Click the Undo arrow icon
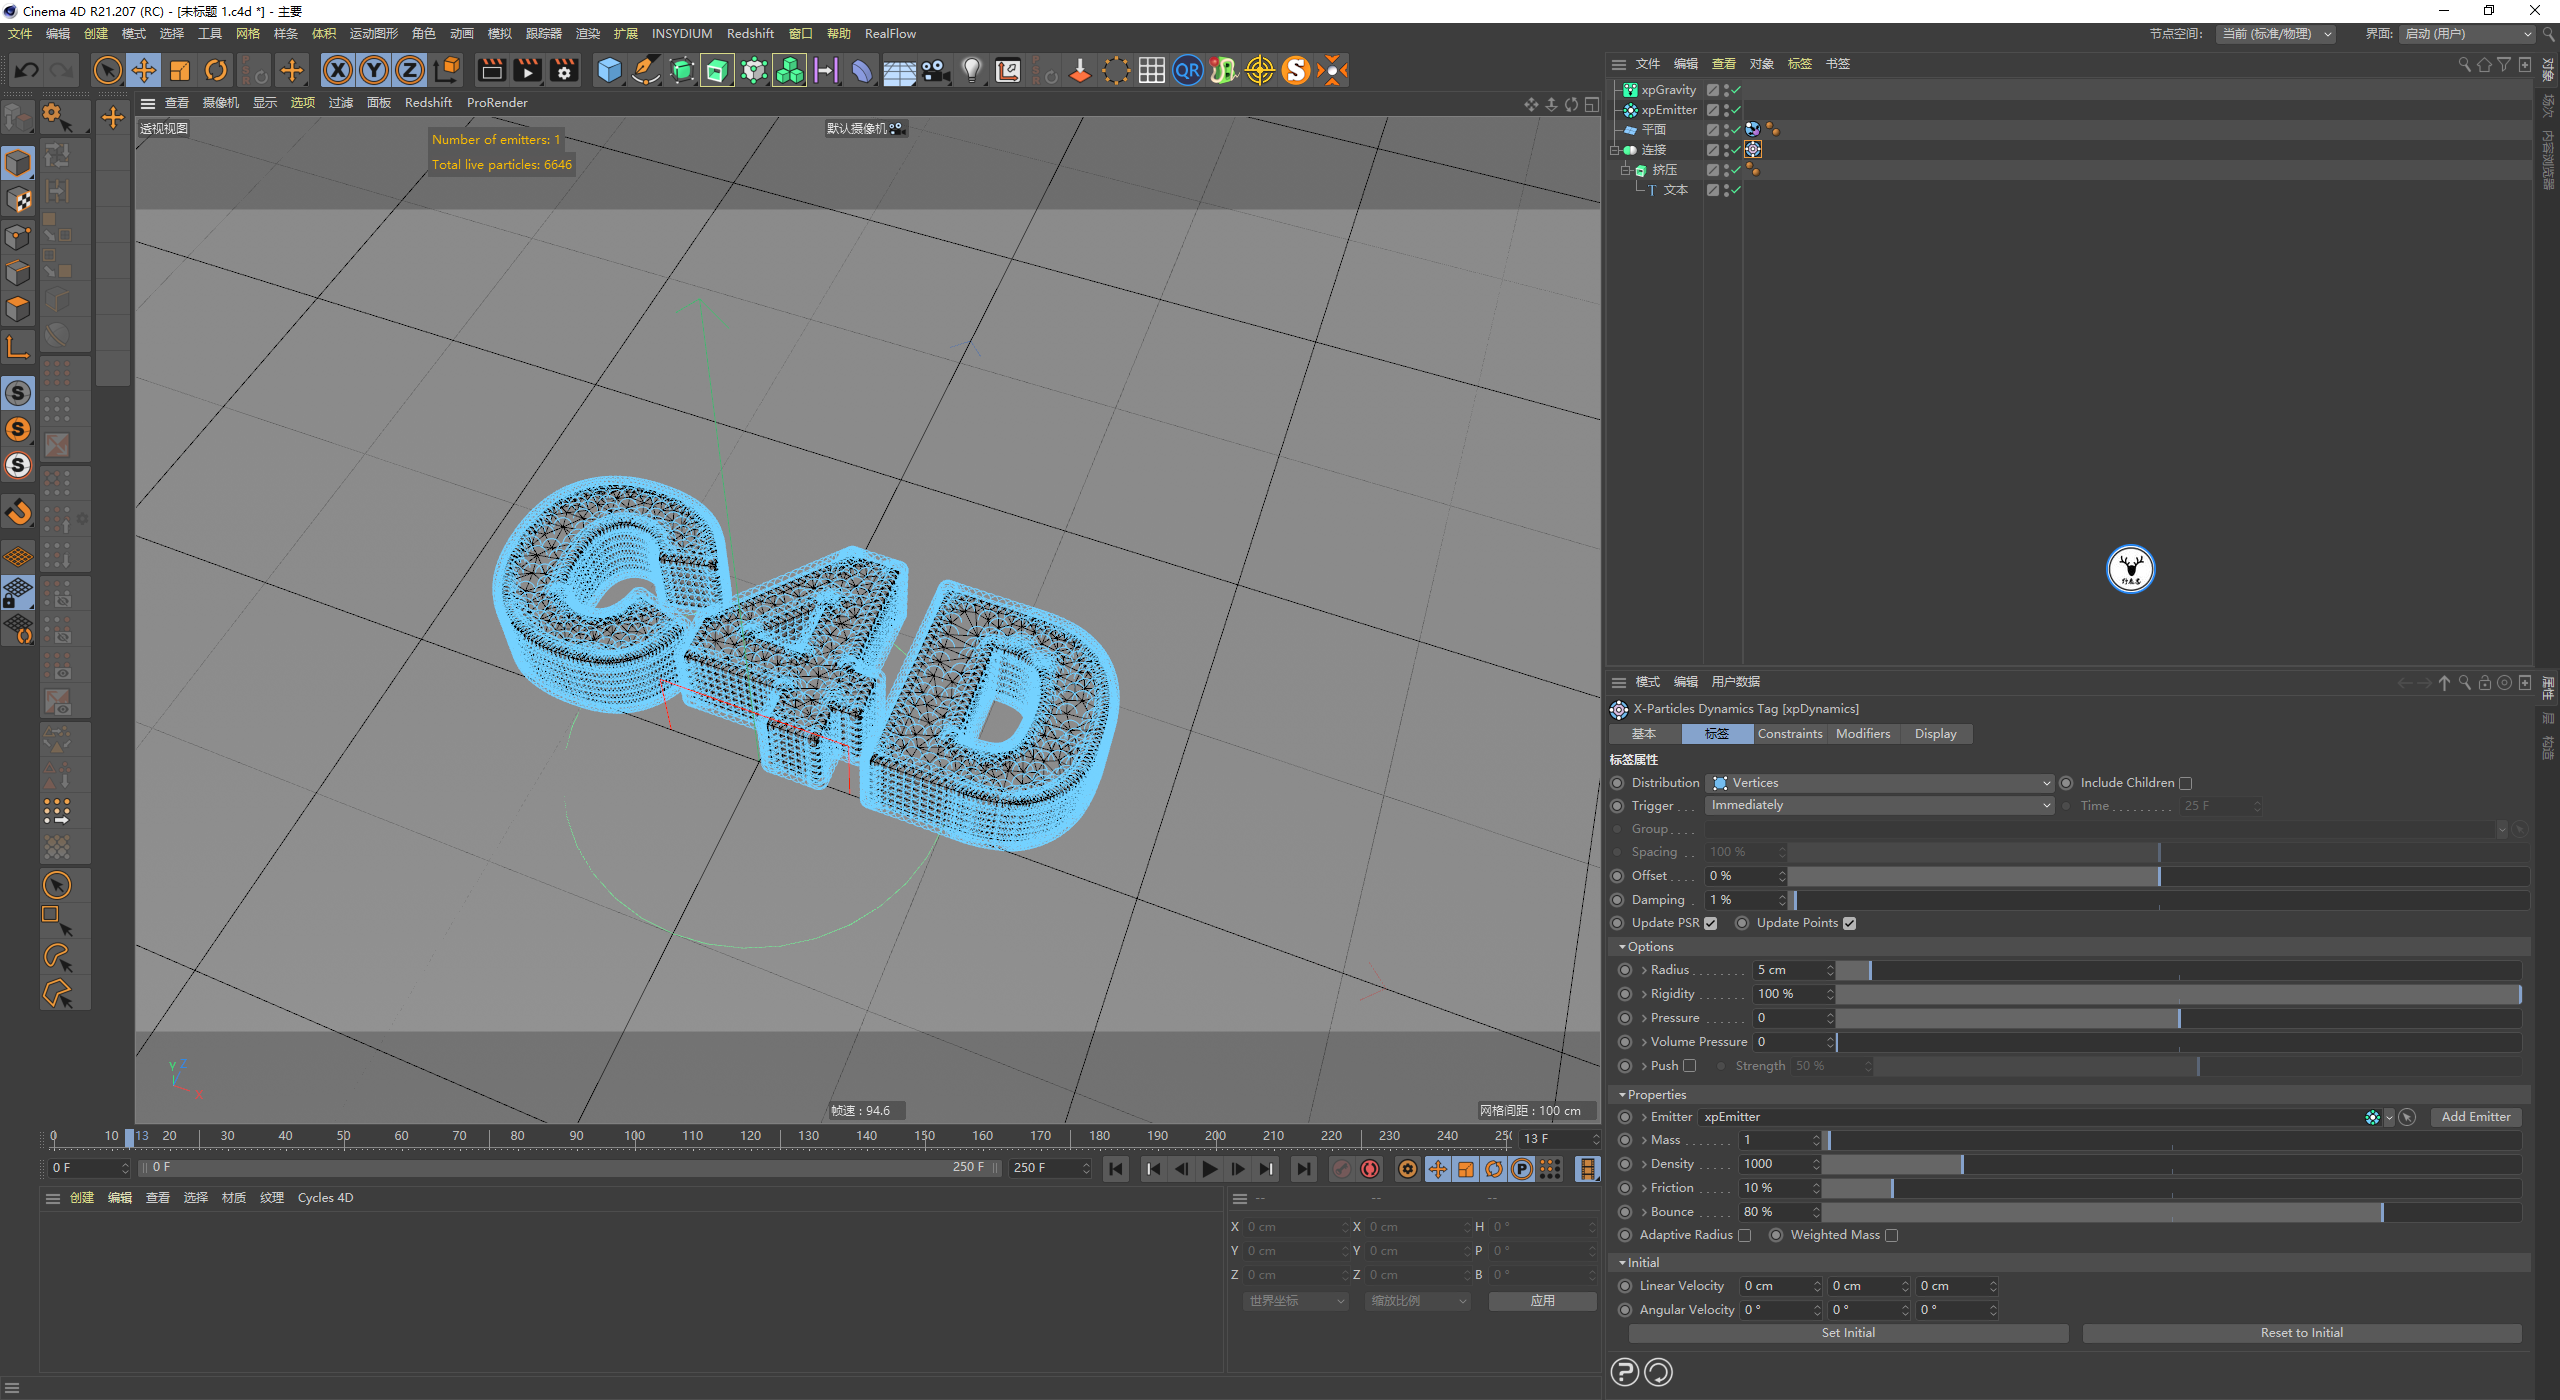 27,70
